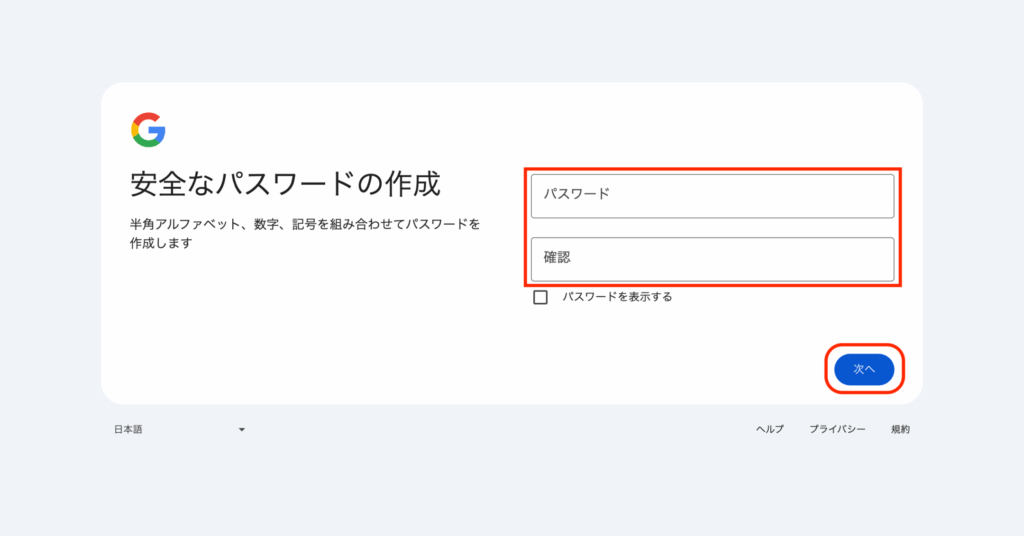The width and height of the screenshot is (1024, 536).
Task: Focus the パスワード input field
Action: point(712,196)
